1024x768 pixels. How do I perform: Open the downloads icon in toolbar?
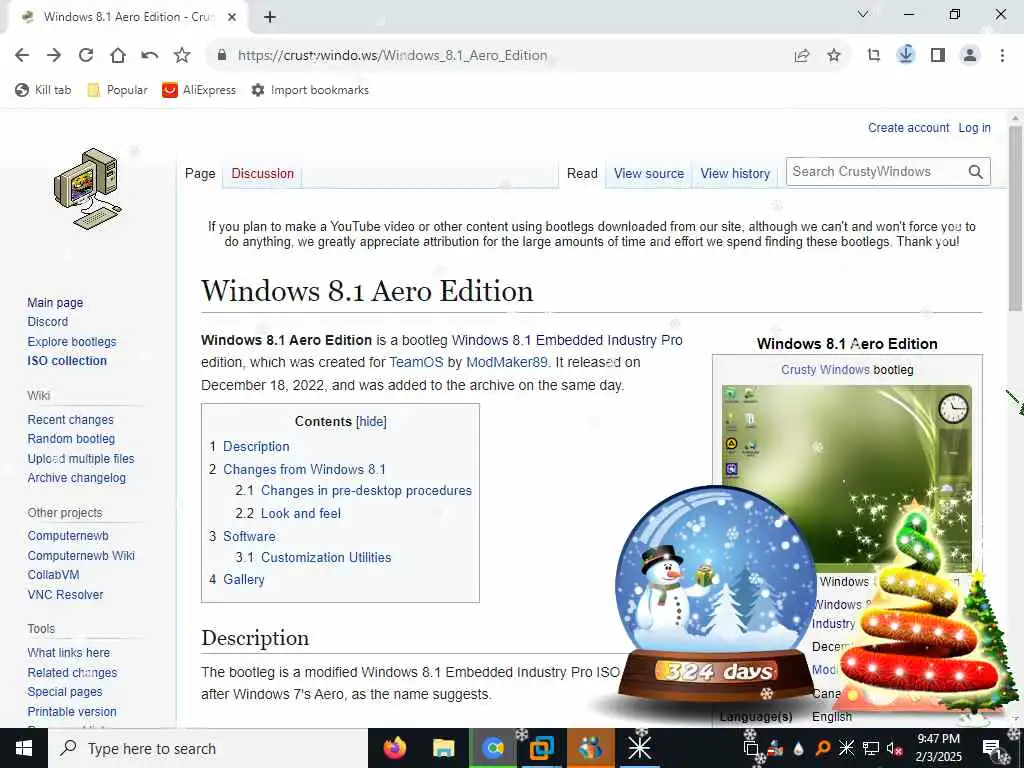[x=906, y=55]
